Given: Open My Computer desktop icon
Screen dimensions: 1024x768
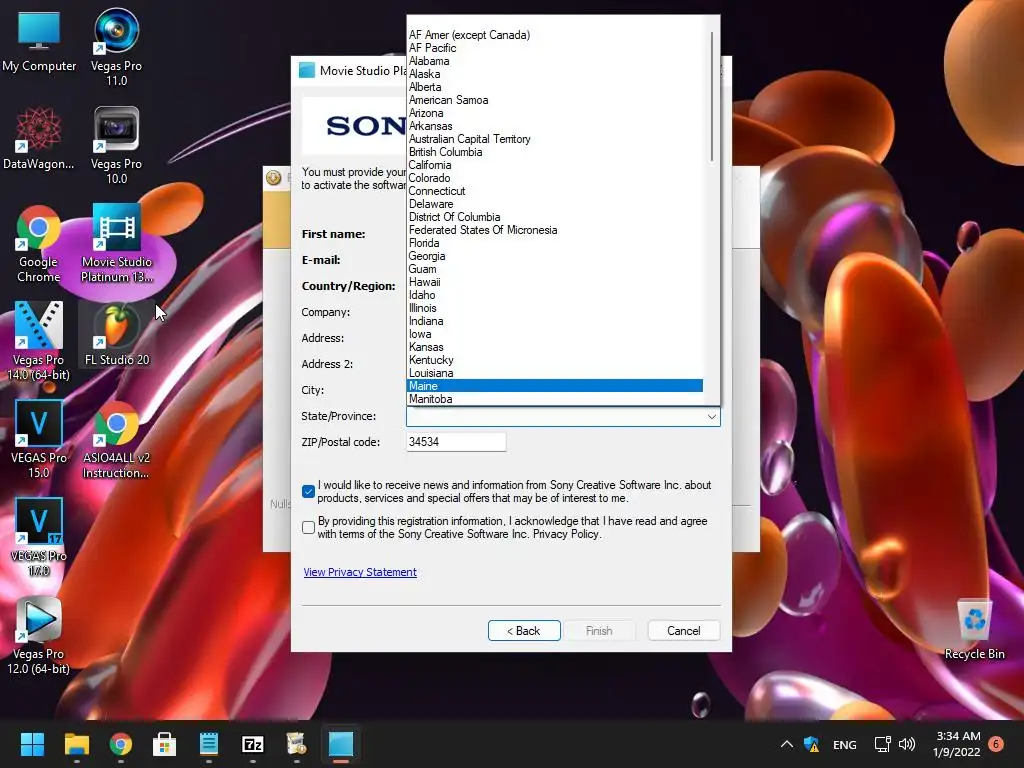Looking at the screenshot, I should click(39, 40).
